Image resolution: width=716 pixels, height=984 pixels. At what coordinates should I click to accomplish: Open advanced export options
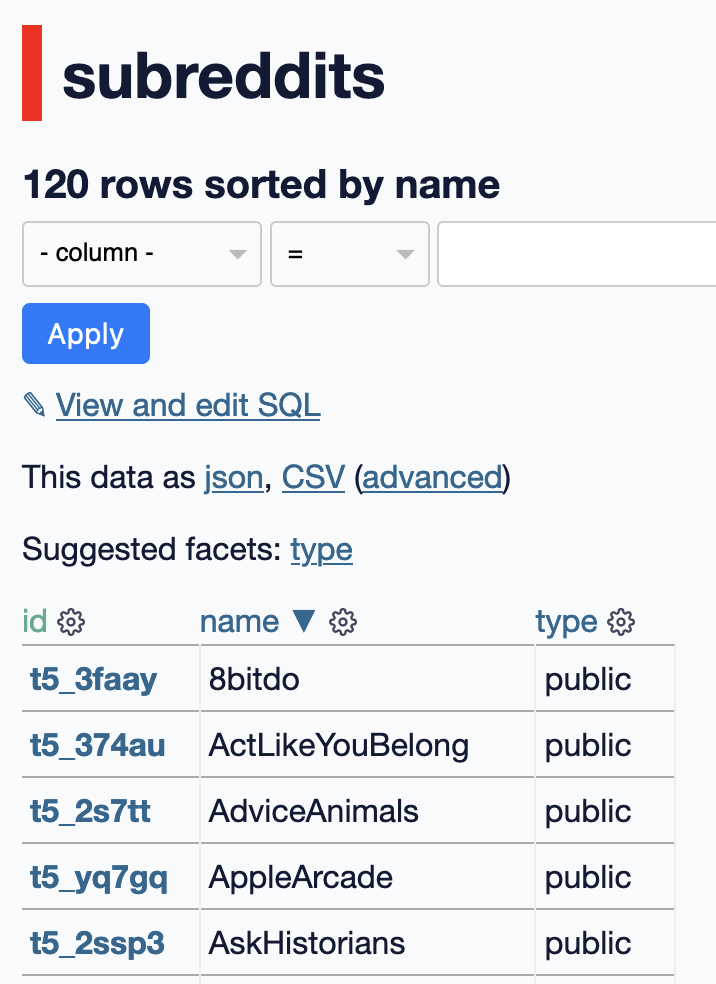(x=432, y=478)
